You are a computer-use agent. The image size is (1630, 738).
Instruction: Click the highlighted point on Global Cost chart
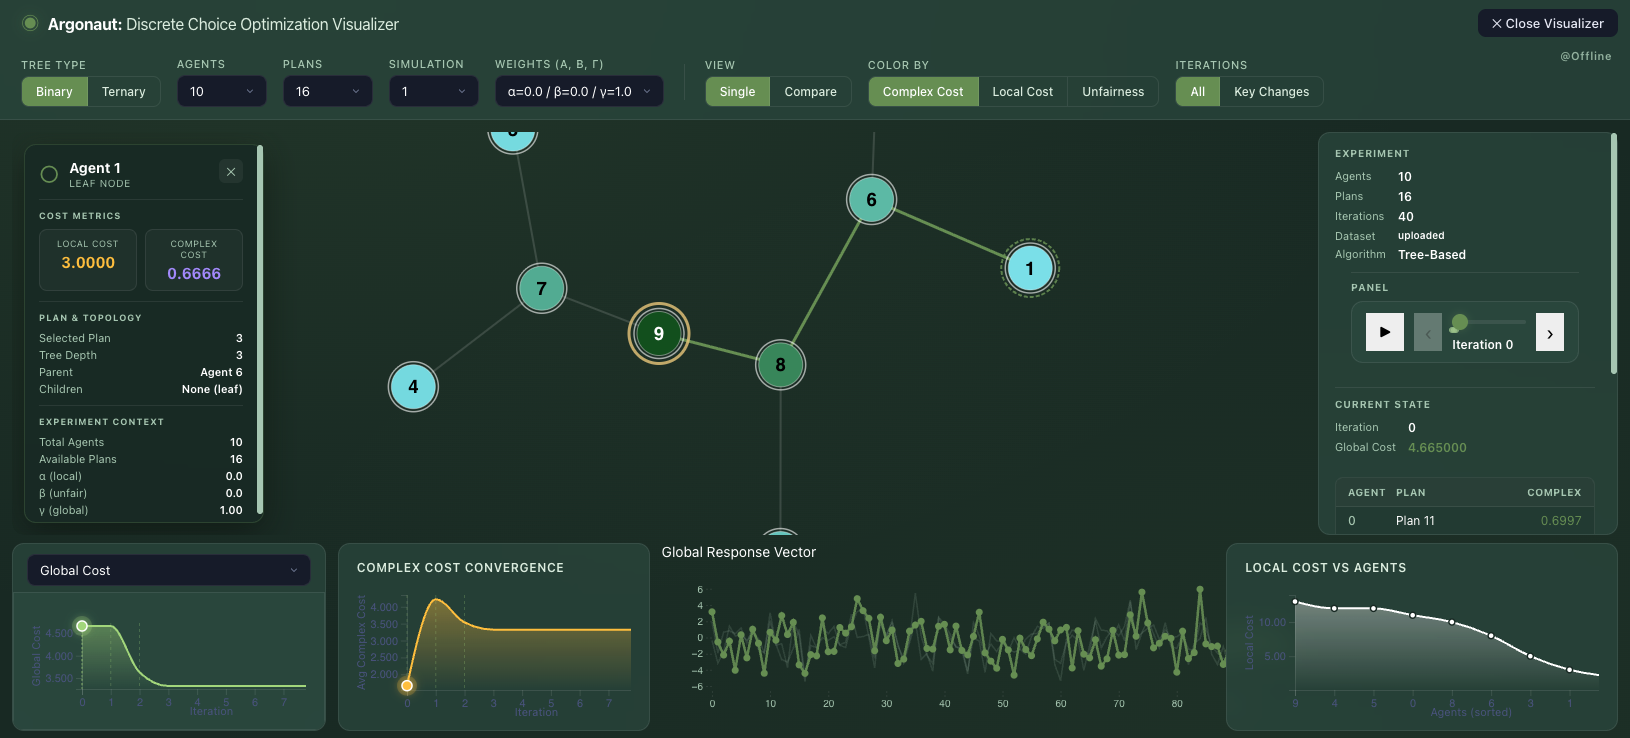(82, 626)
